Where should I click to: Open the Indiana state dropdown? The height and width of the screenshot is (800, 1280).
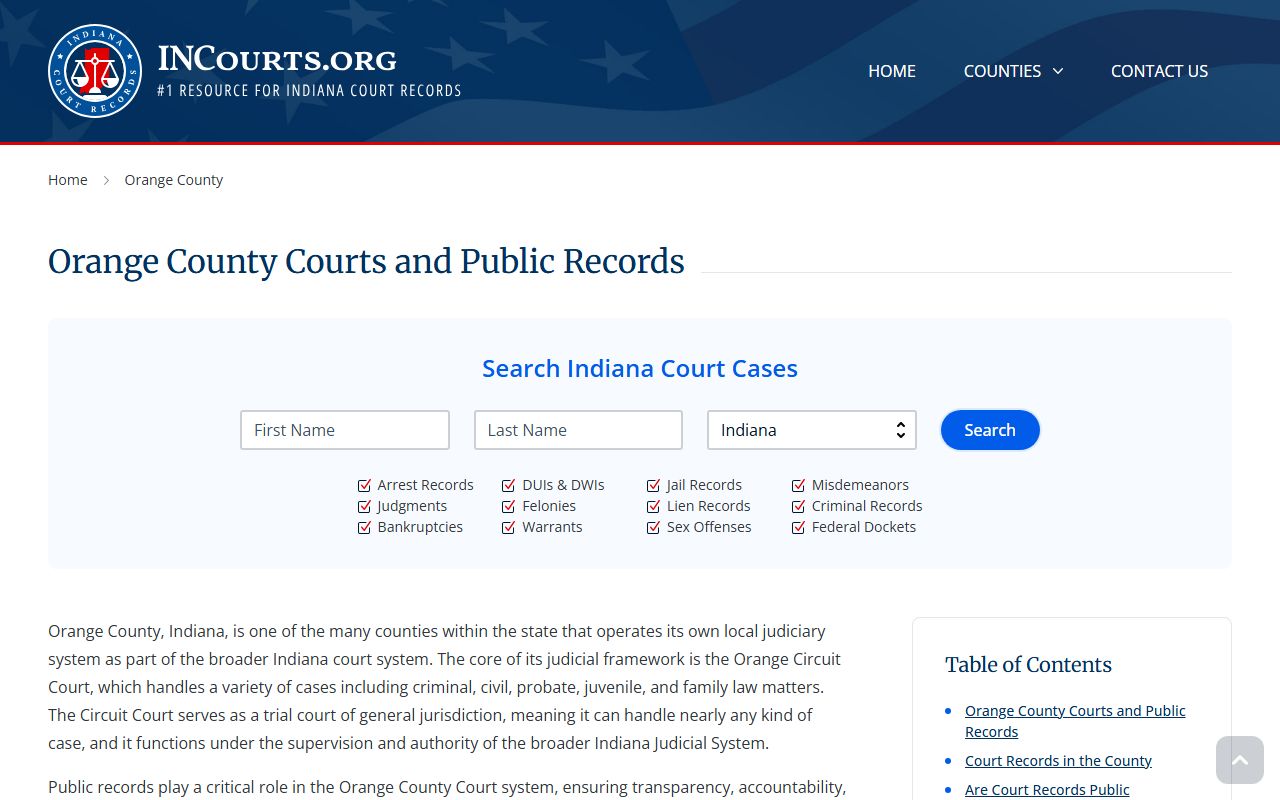click(812, 430)
